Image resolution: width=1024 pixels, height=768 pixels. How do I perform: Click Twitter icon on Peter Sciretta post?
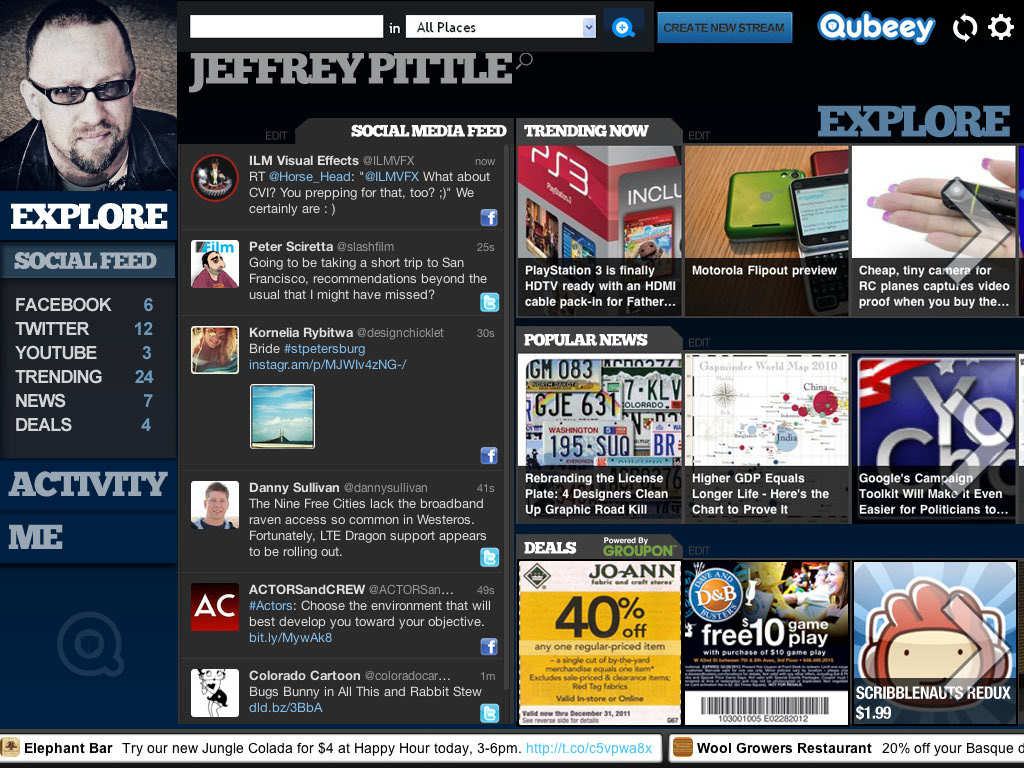tap(489, 302)
